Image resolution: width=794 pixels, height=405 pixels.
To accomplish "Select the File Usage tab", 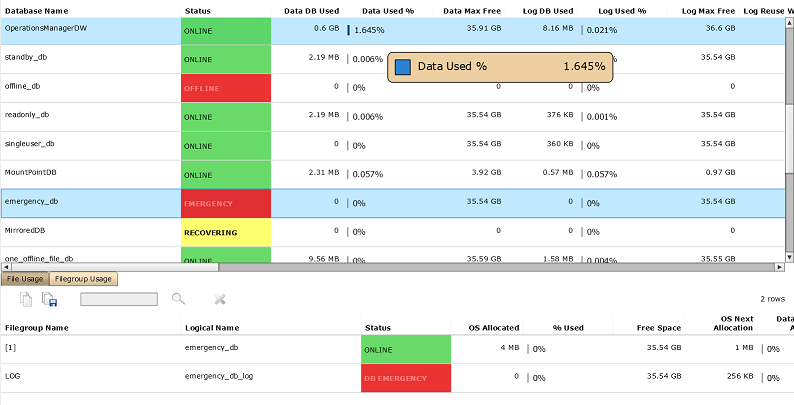I will [x=24, y=279].
